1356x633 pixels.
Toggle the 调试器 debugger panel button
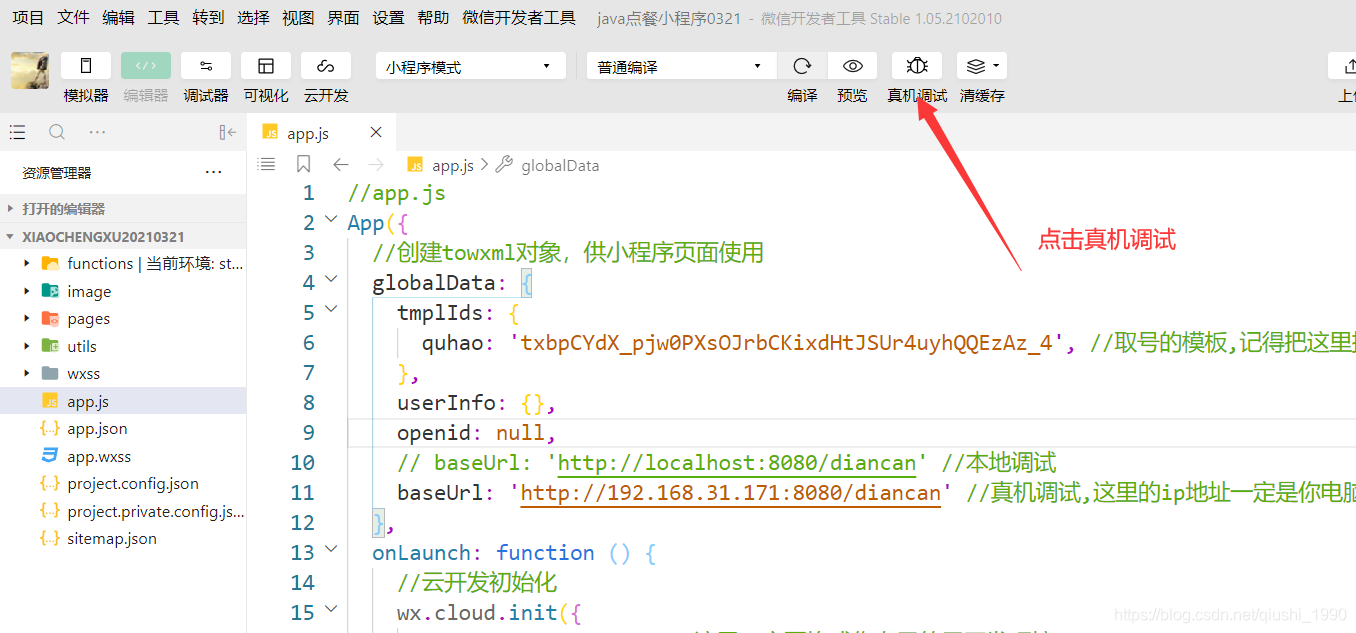206,66
